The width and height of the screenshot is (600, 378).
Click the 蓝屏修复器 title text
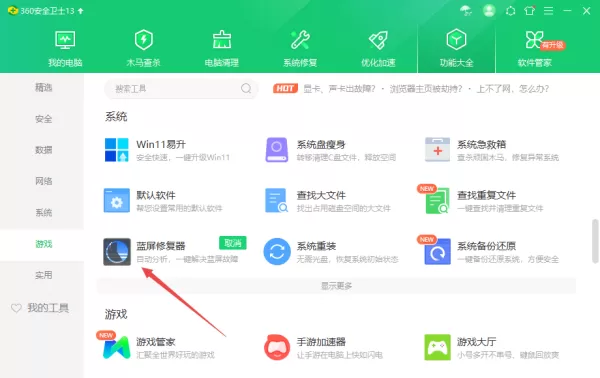161,246
